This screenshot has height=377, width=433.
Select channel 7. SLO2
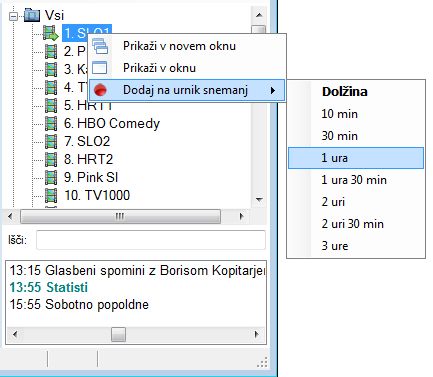pyautogui.click(x=87, y=141)
